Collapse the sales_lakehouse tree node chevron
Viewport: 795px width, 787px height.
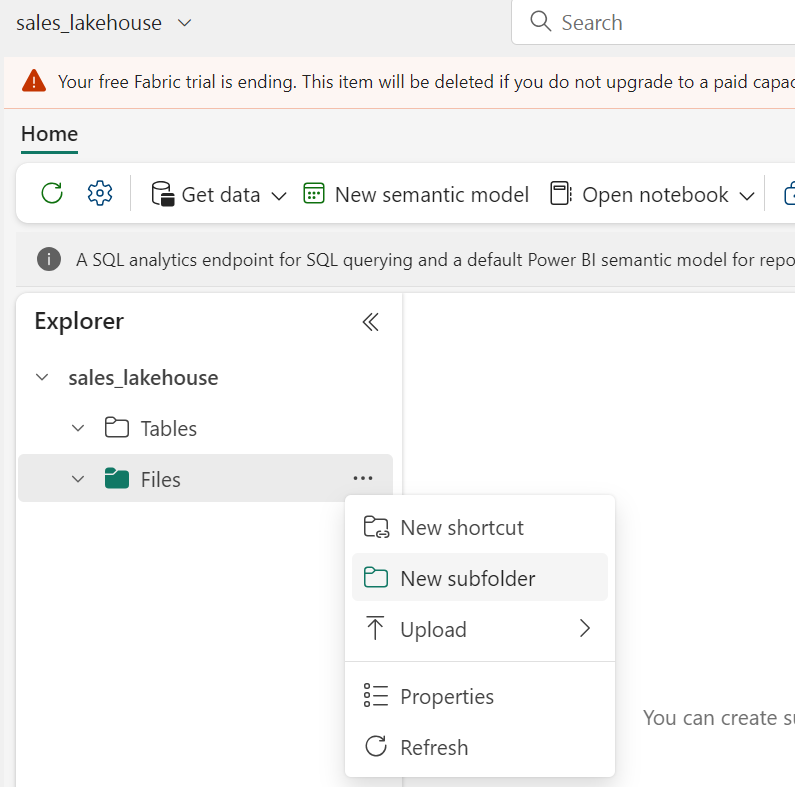pos(42,377)
